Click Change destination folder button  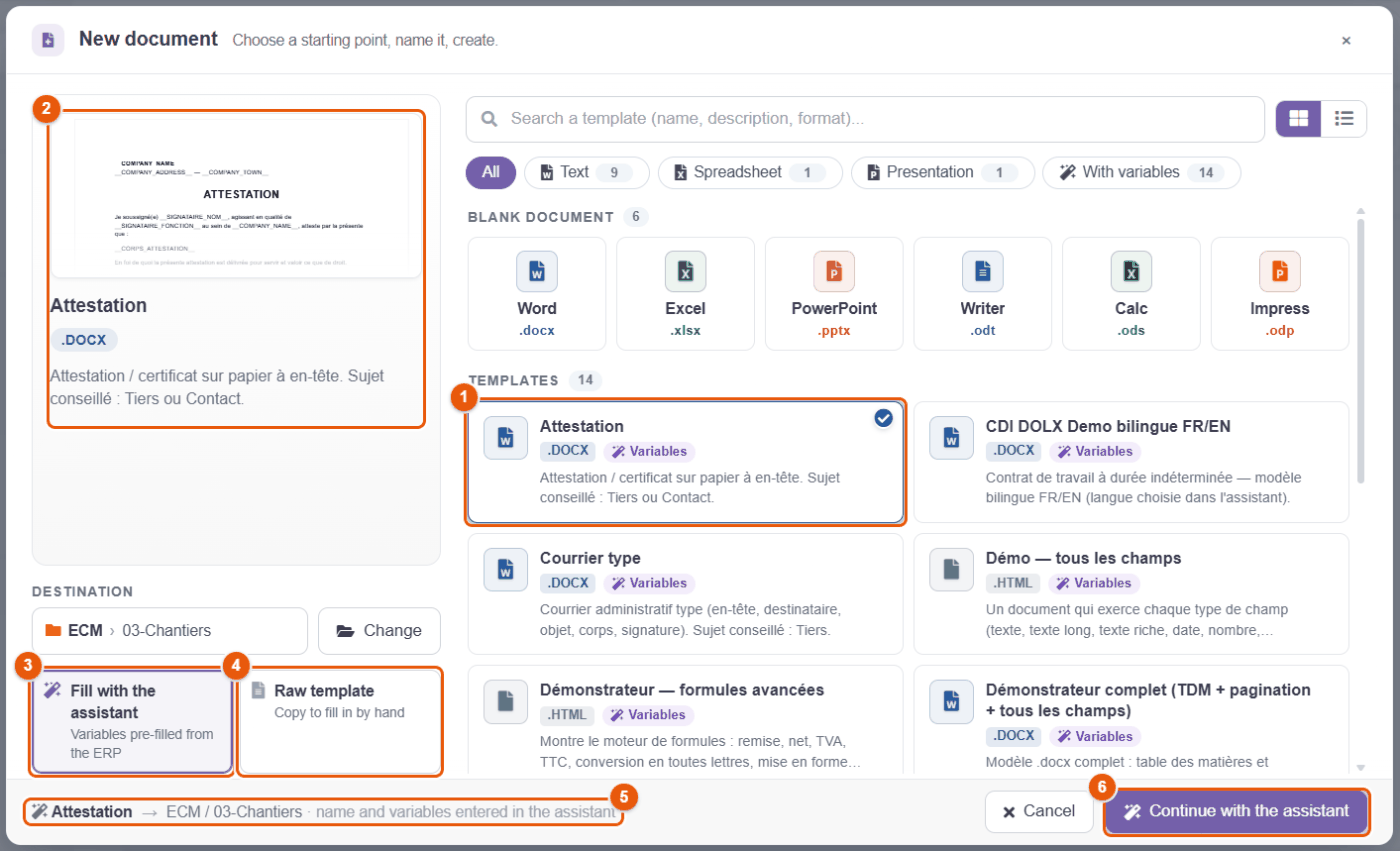coord(379,631)
